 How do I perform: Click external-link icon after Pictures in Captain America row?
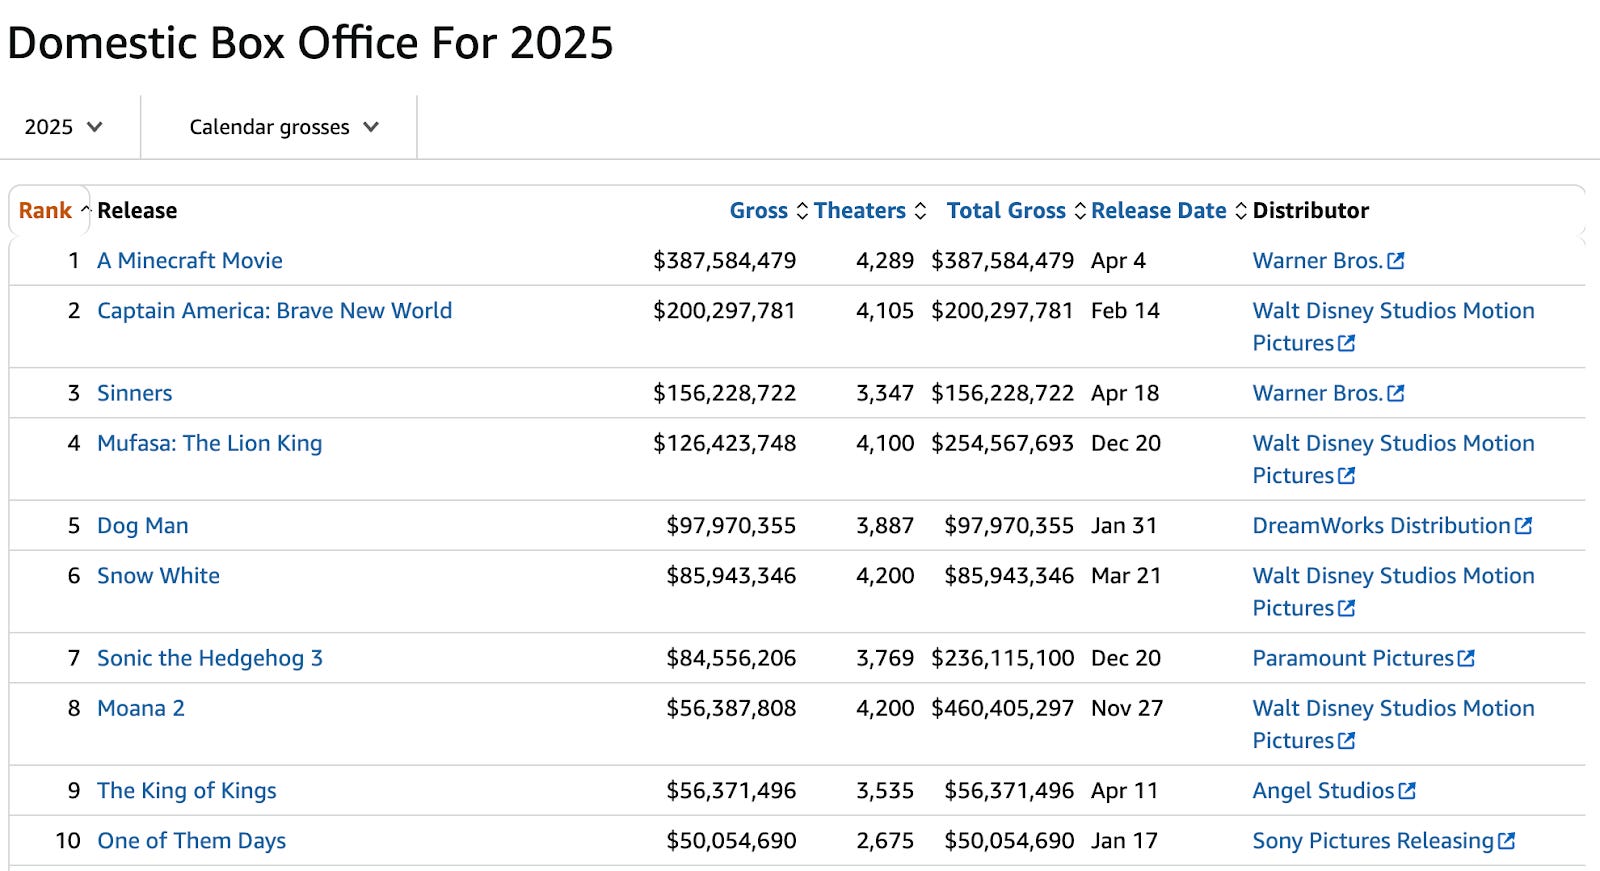(1347, 343)
